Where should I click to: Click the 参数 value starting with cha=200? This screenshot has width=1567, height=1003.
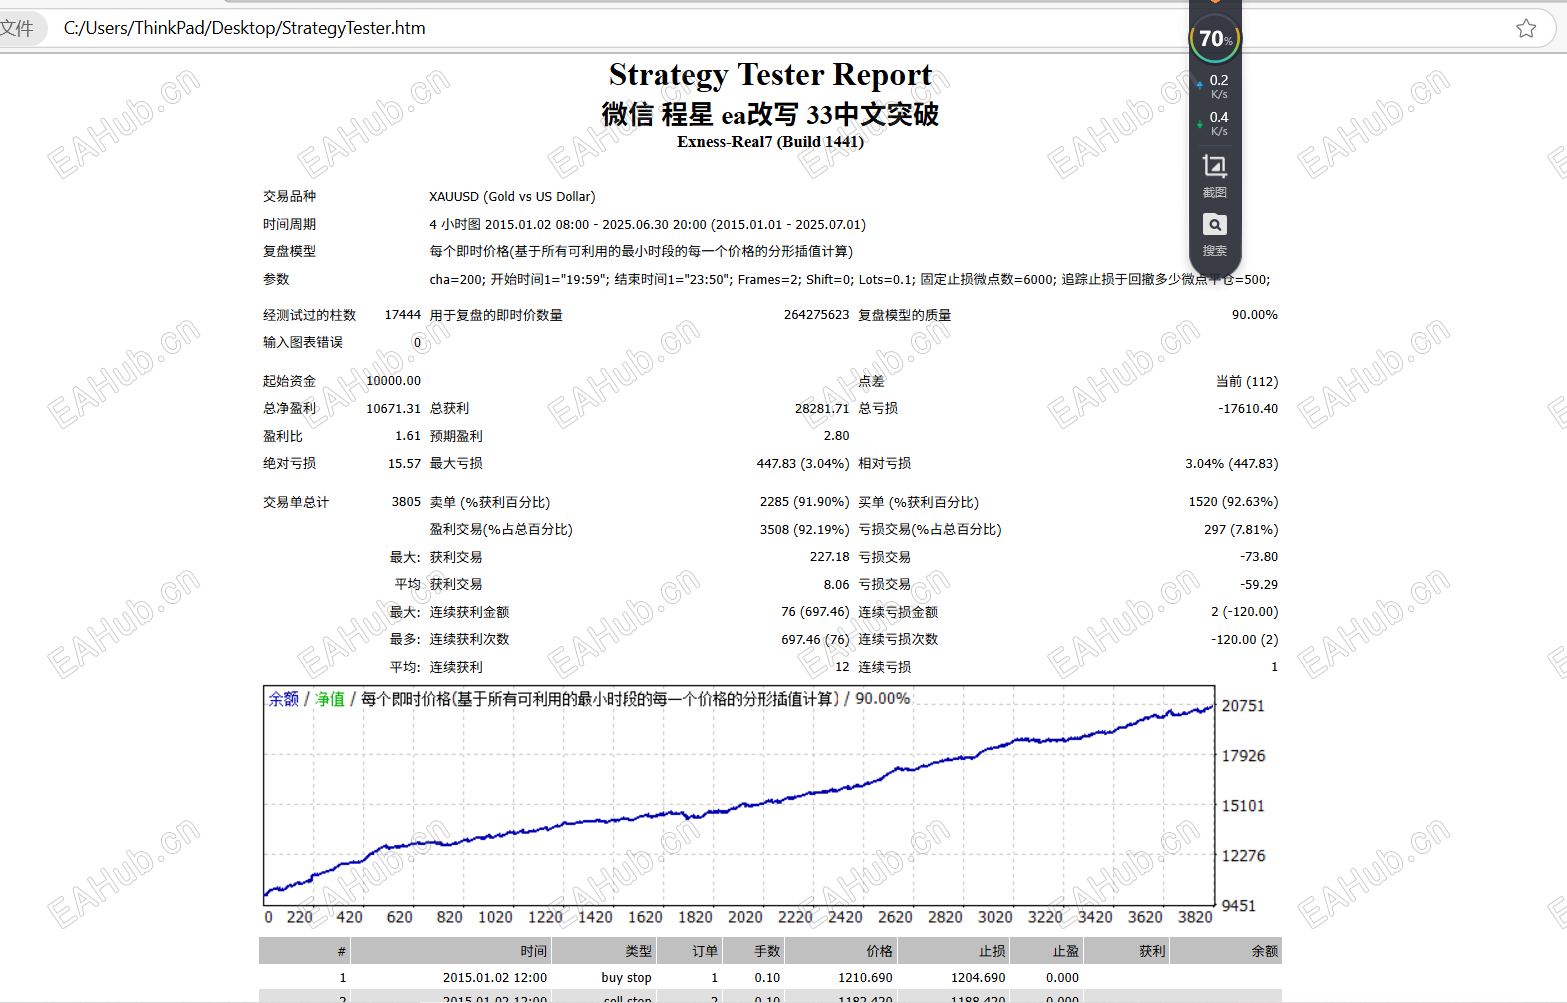(x=850, y=280)
